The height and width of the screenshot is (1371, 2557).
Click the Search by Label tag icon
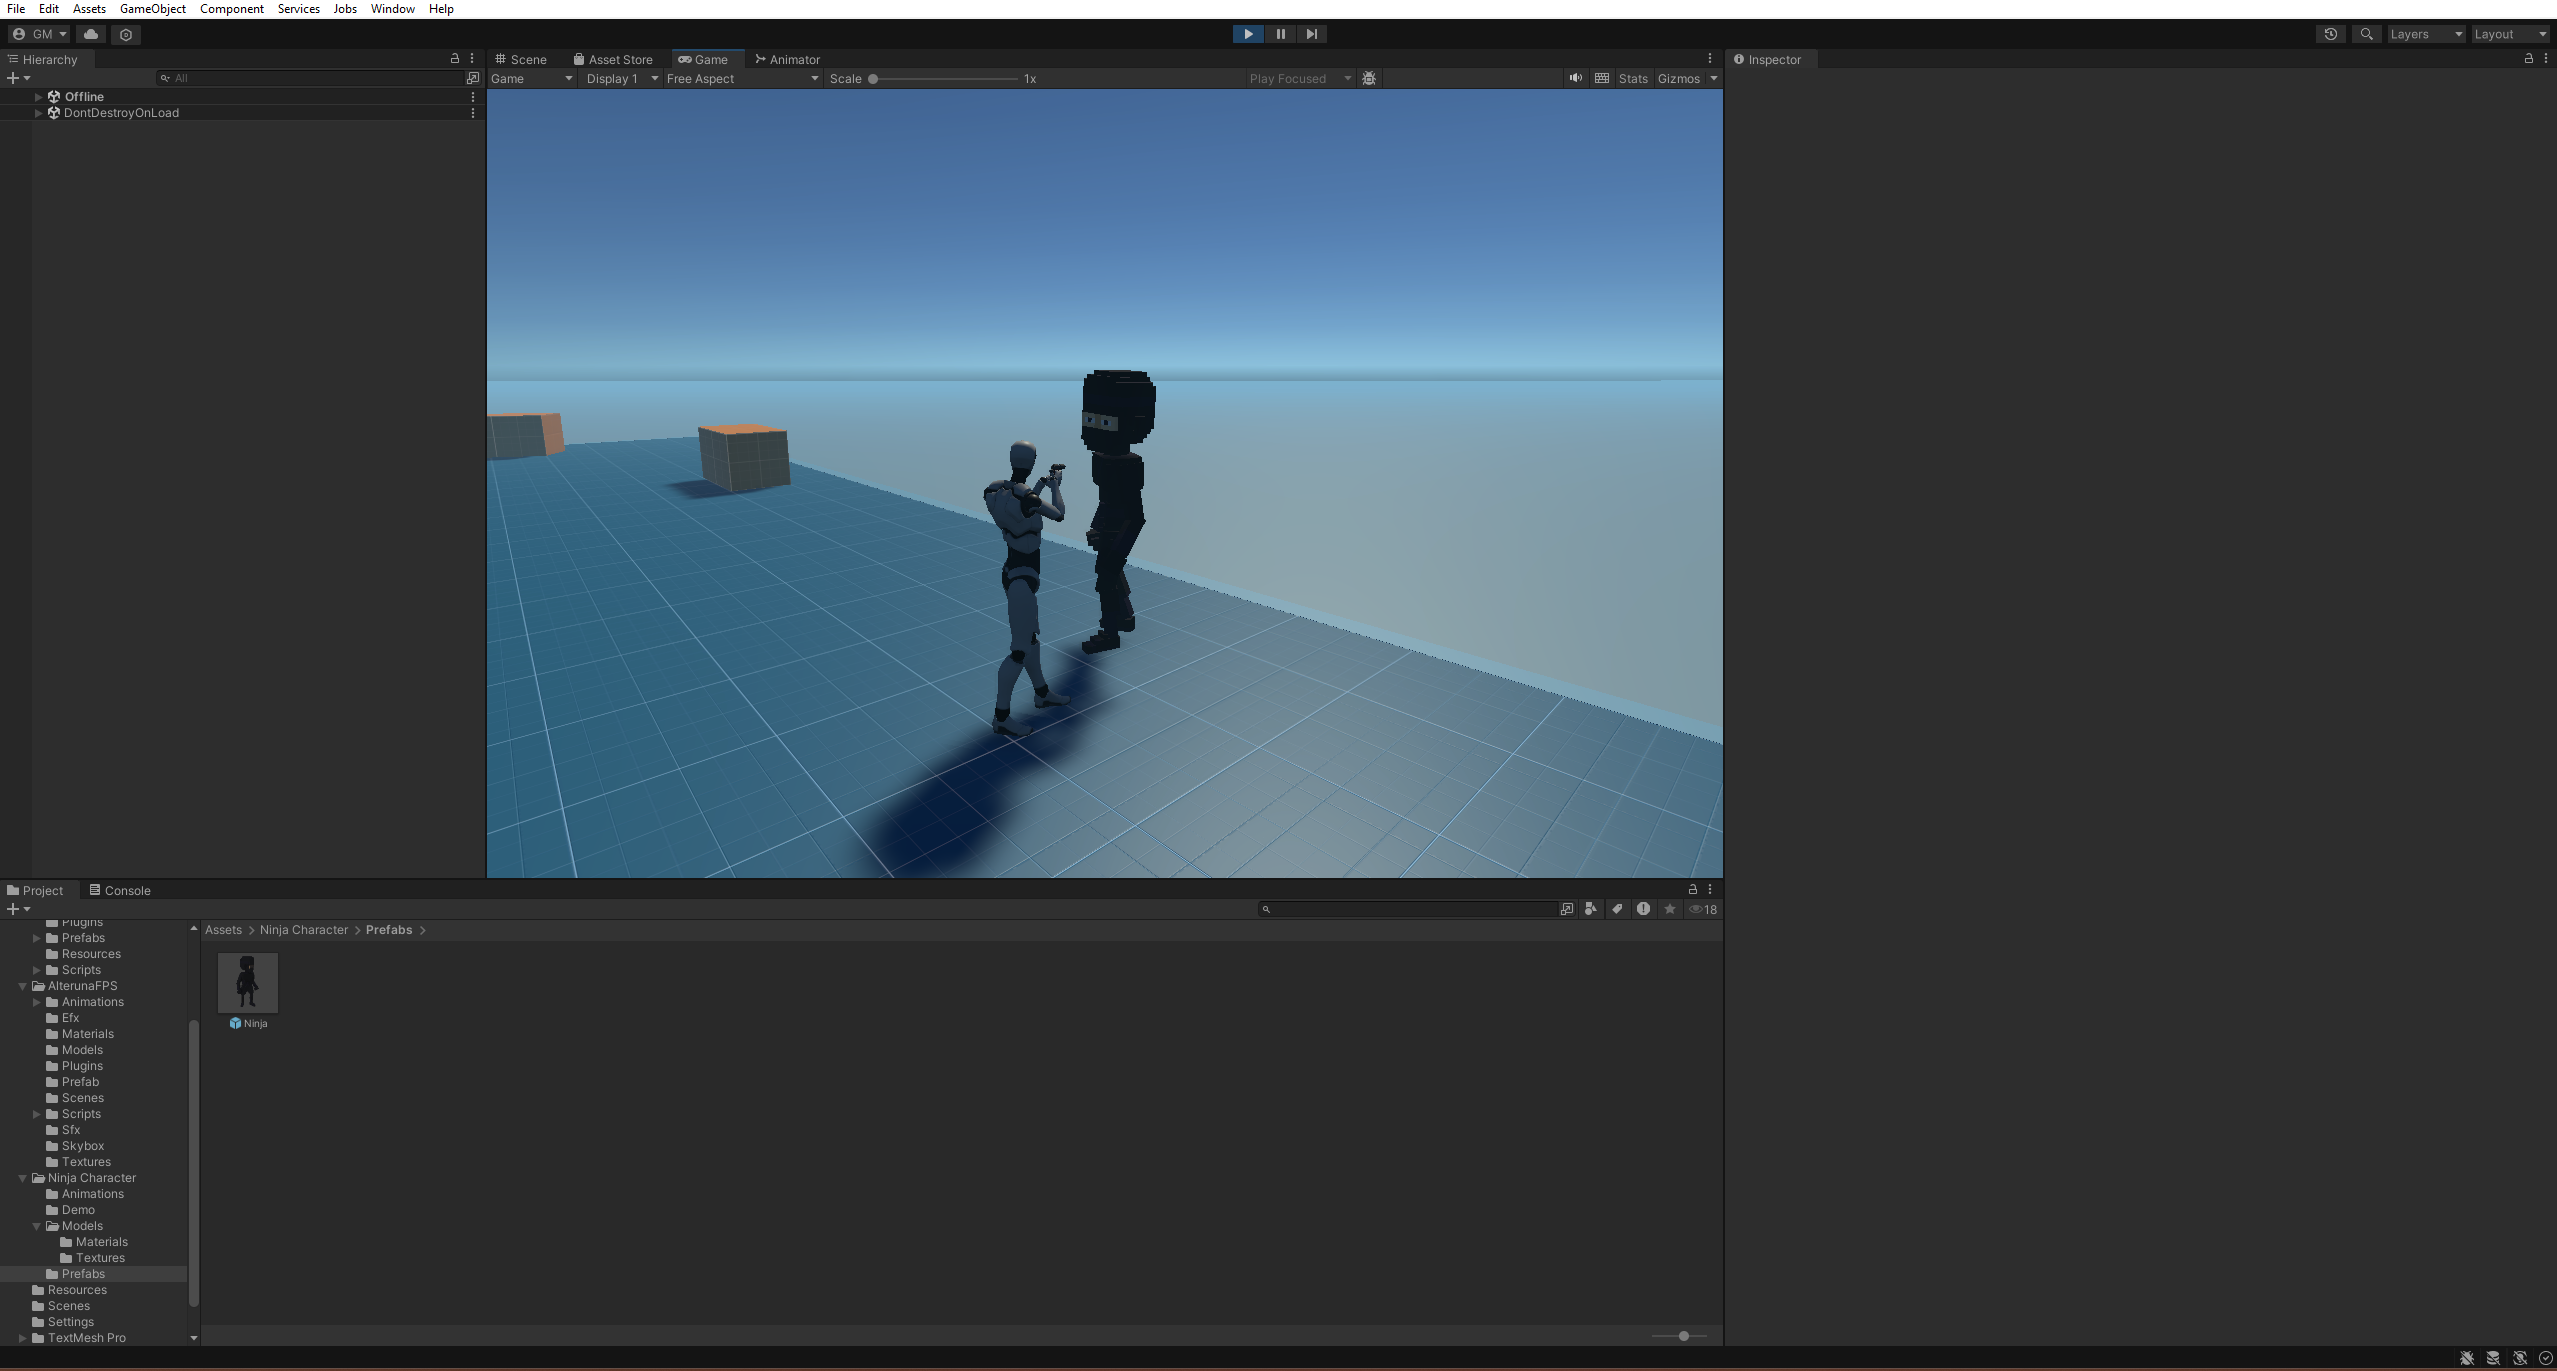(x=1617, y=909)
